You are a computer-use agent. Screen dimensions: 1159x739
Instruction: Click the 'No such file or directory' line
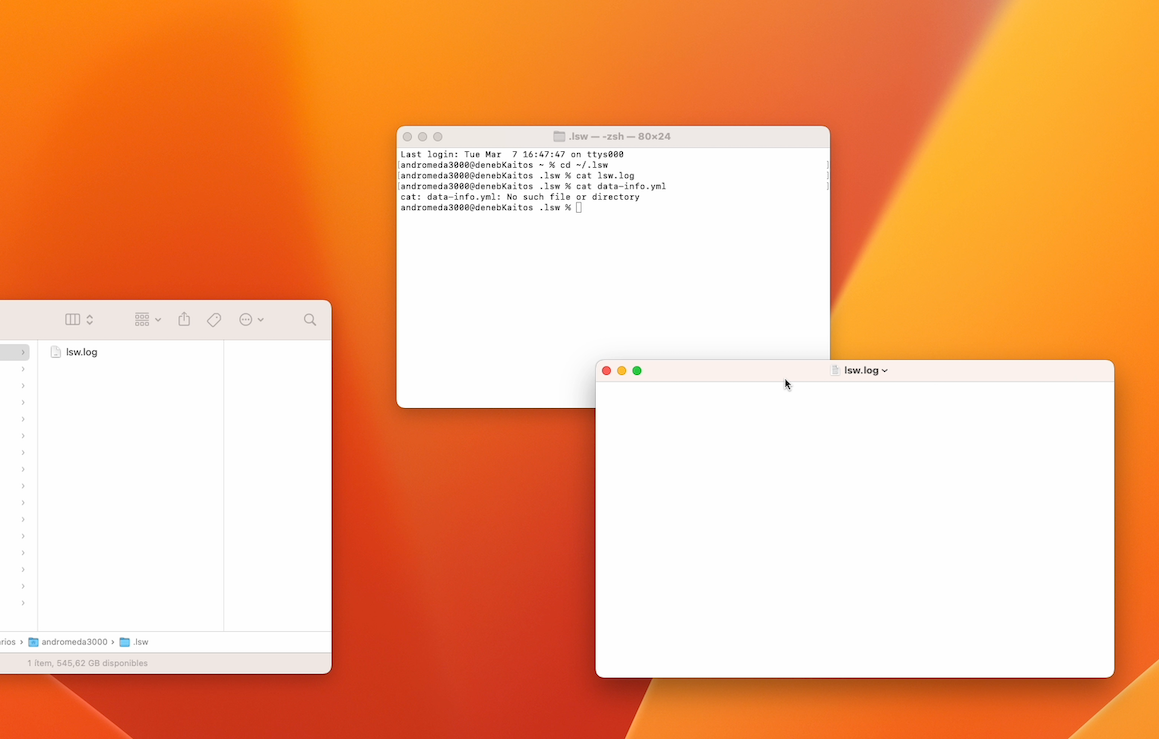coord(520,197)
